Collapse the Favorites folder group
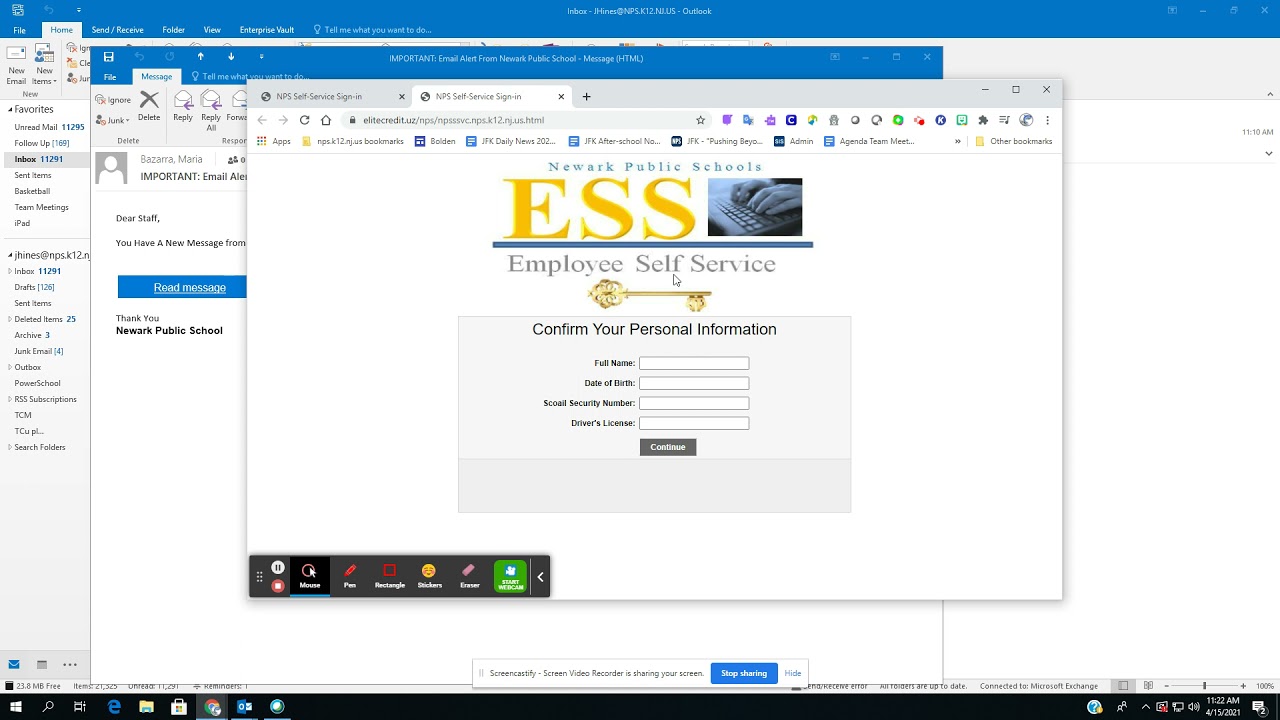Viewport: 1280px width, 720px height. [x=10, y=109]
